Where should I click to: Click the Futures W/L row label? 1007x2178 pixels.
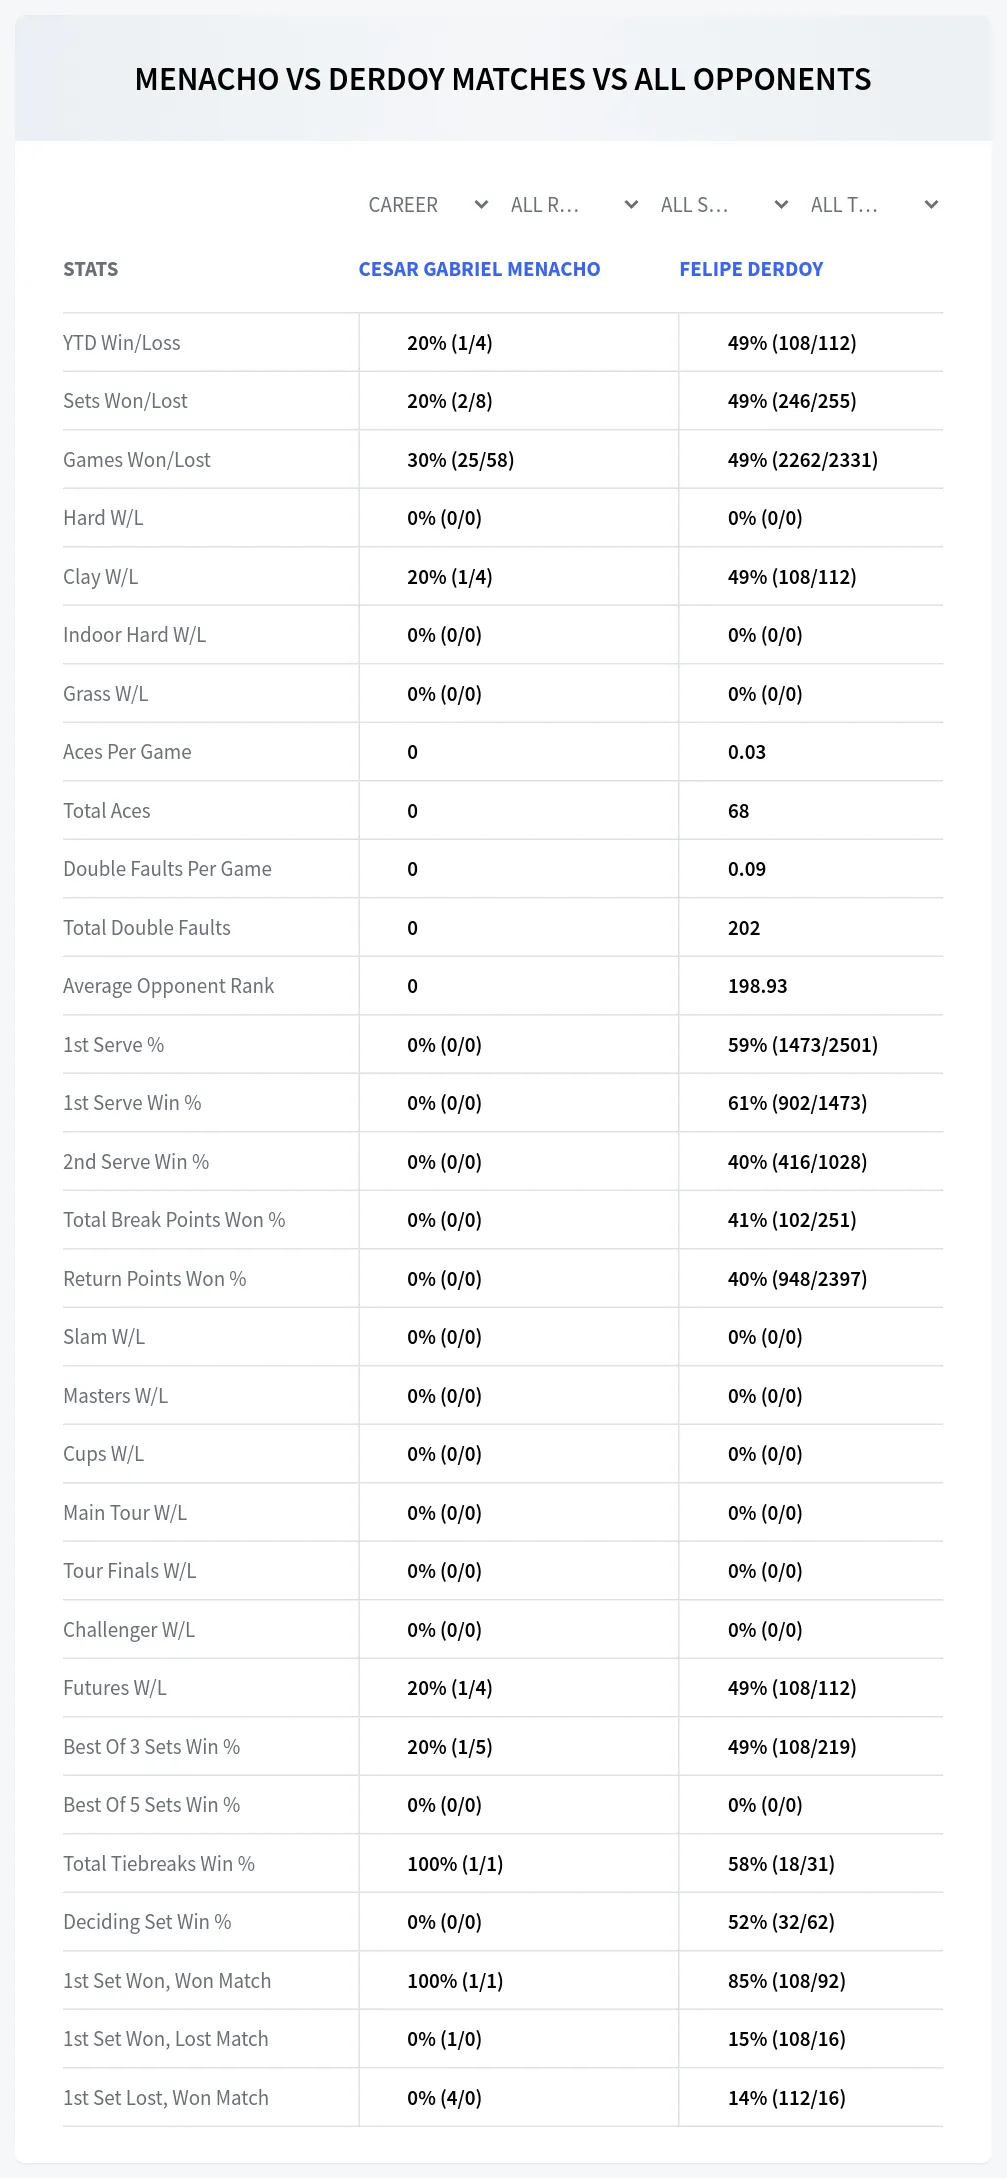tap(115, 1688)
